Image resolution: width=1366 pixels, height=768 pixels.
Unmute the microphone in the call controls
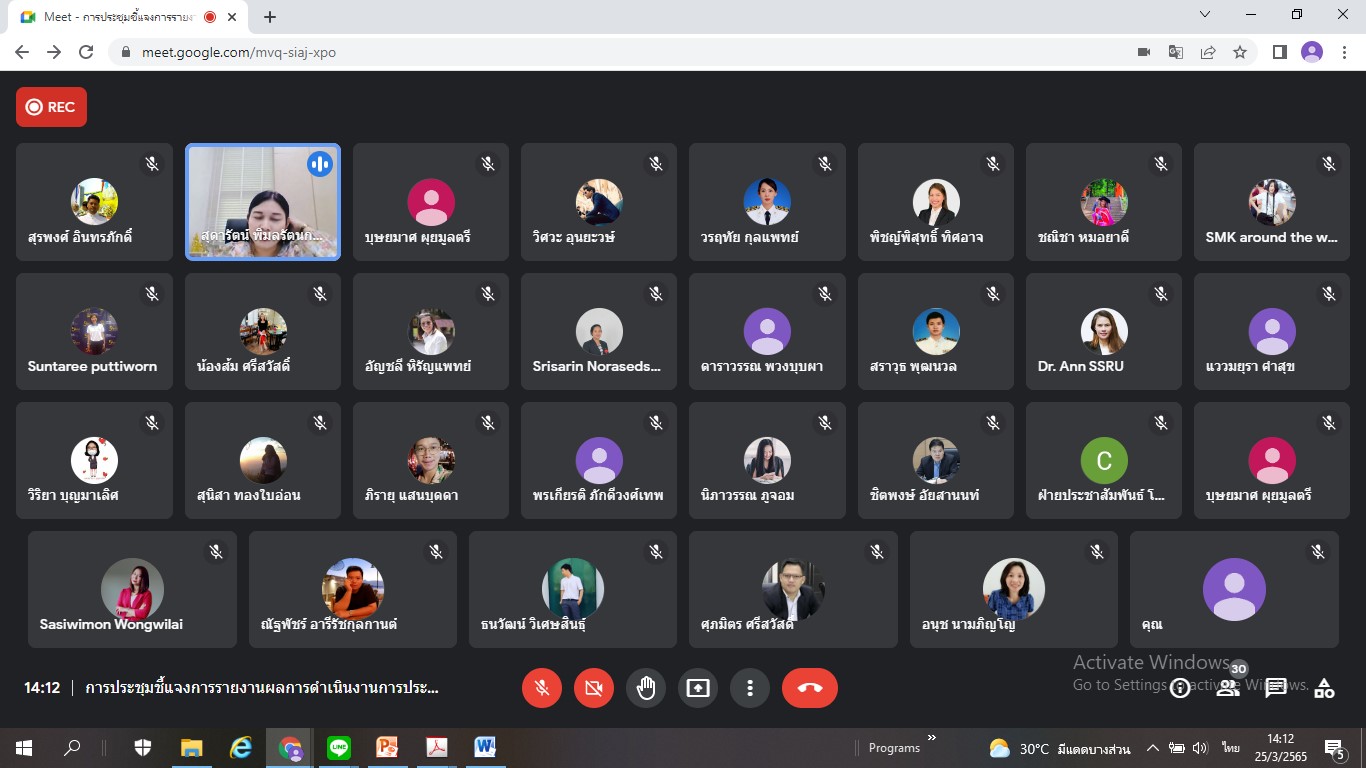tap(542, 688)
